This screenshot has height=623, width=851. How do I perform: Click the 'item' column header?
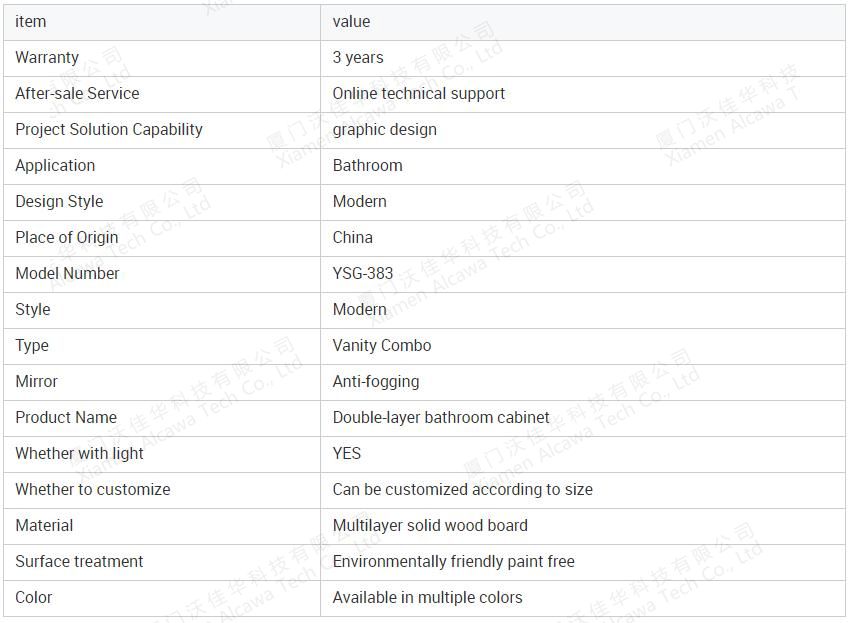[30, 22]
